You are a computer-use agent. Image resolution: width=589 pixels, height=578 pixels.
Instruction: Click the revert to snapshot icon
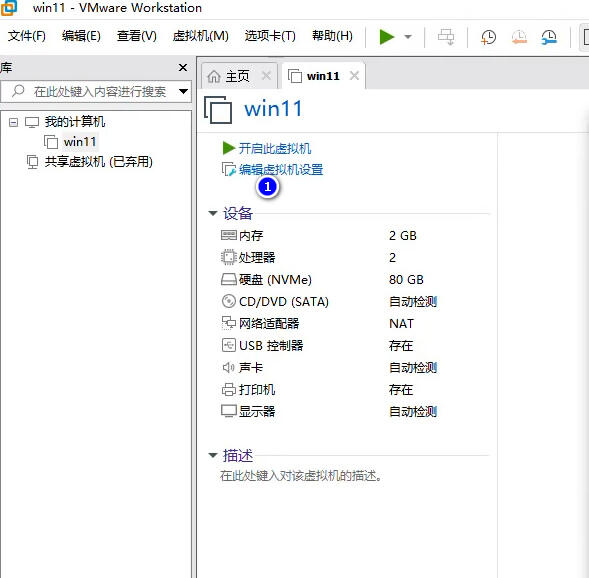[x=519, y=37]
